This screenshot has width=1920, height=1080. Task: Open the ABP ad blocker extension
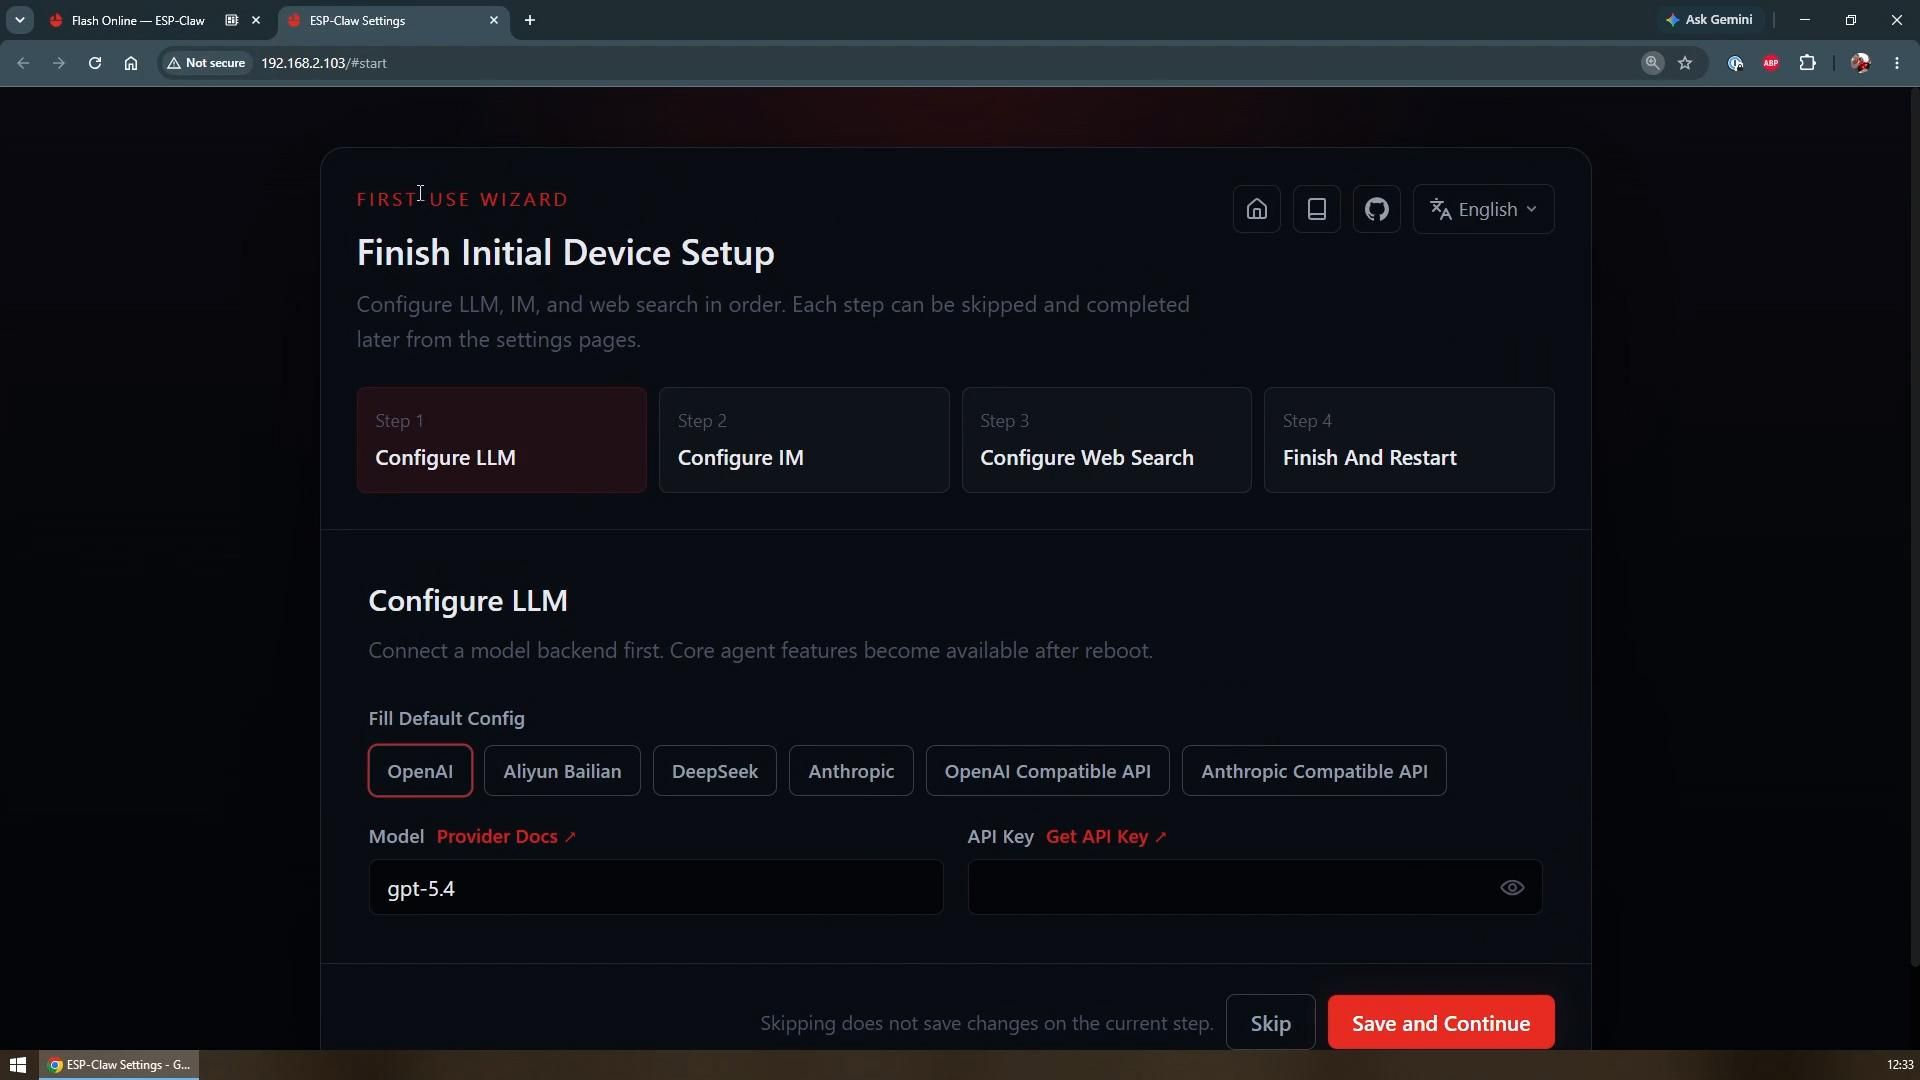pos(1771,63)
